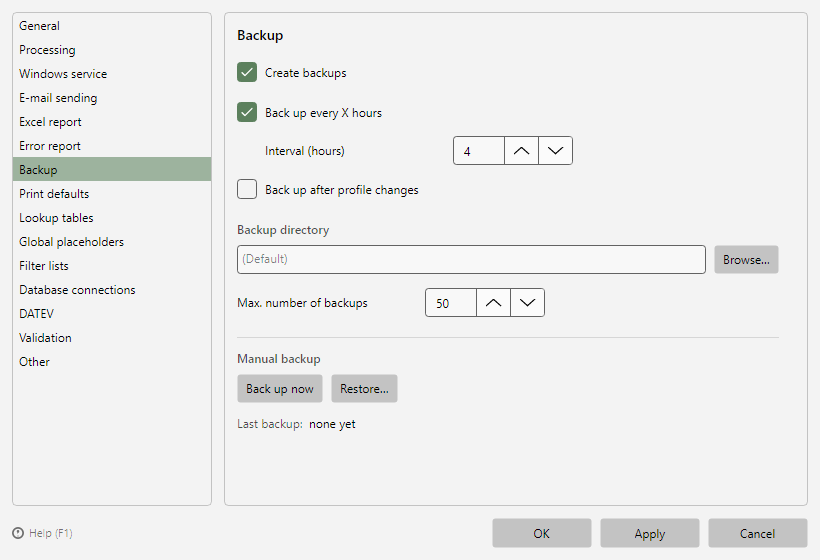
Task: Click the Browse... button
Action: (746, 259)
